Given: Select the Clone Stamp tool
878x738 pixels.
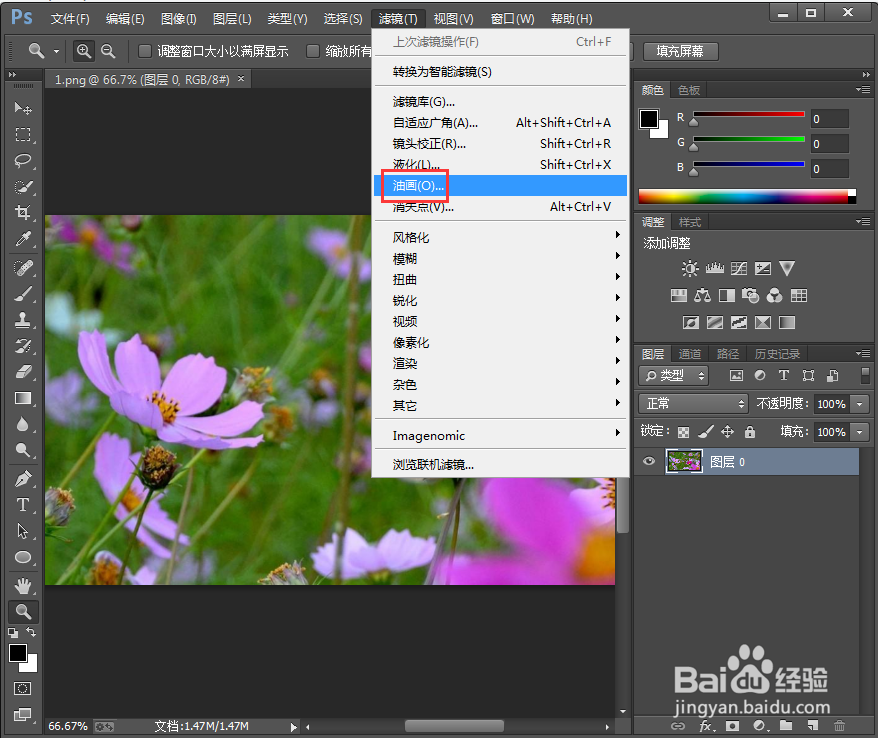Looking at the screenshot, I should tap(23, 320).
